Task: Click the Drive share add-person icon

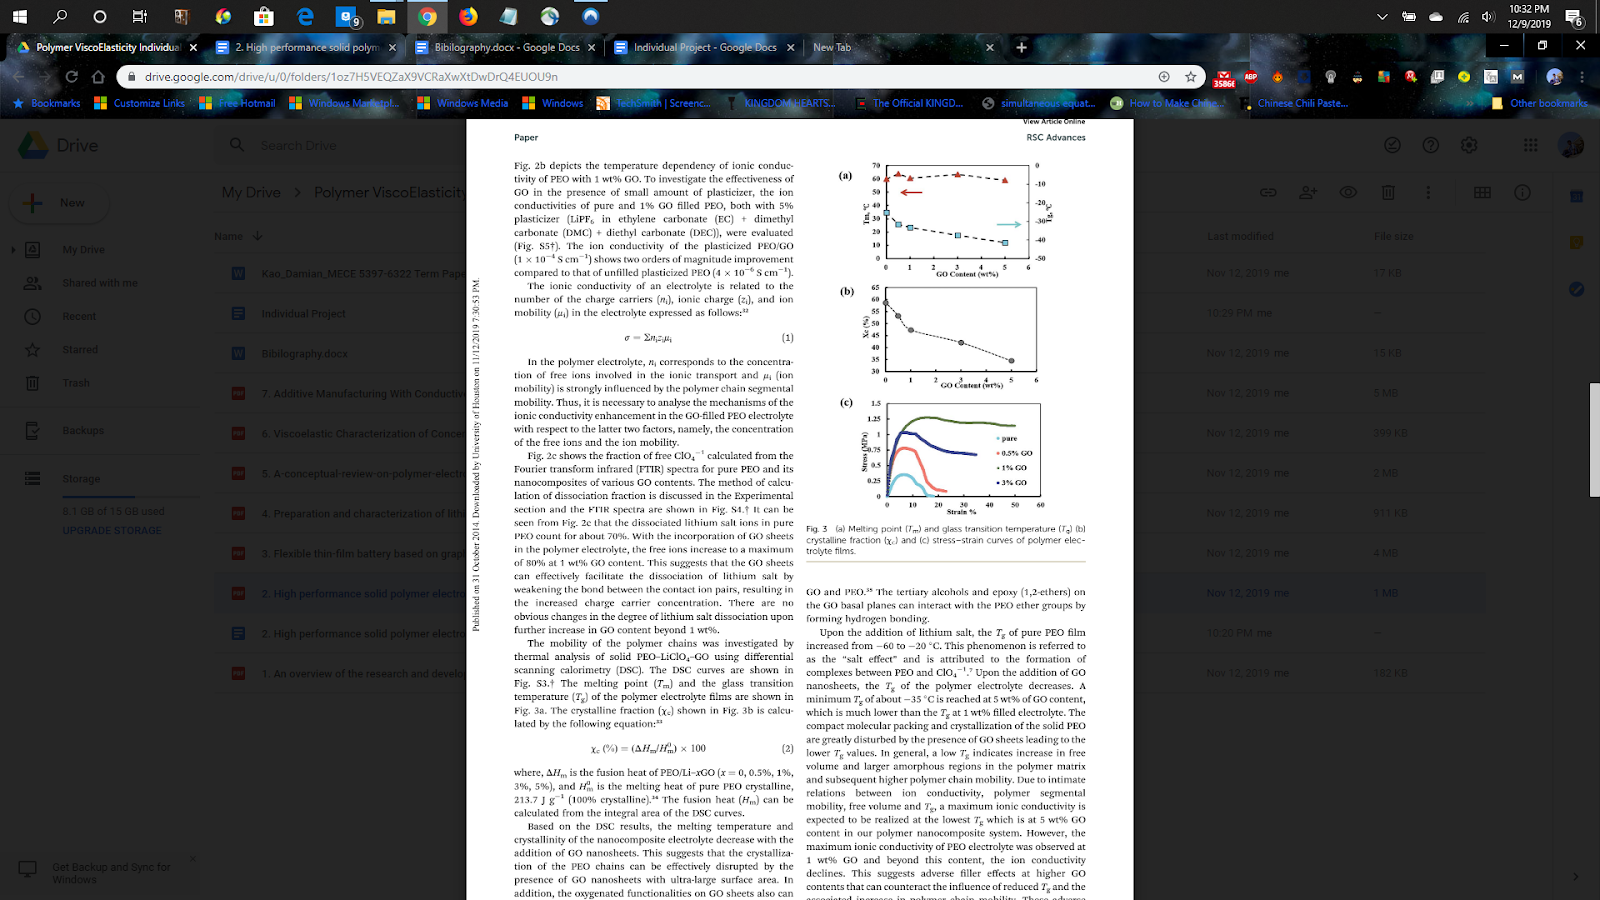Action: [1308, 192]
